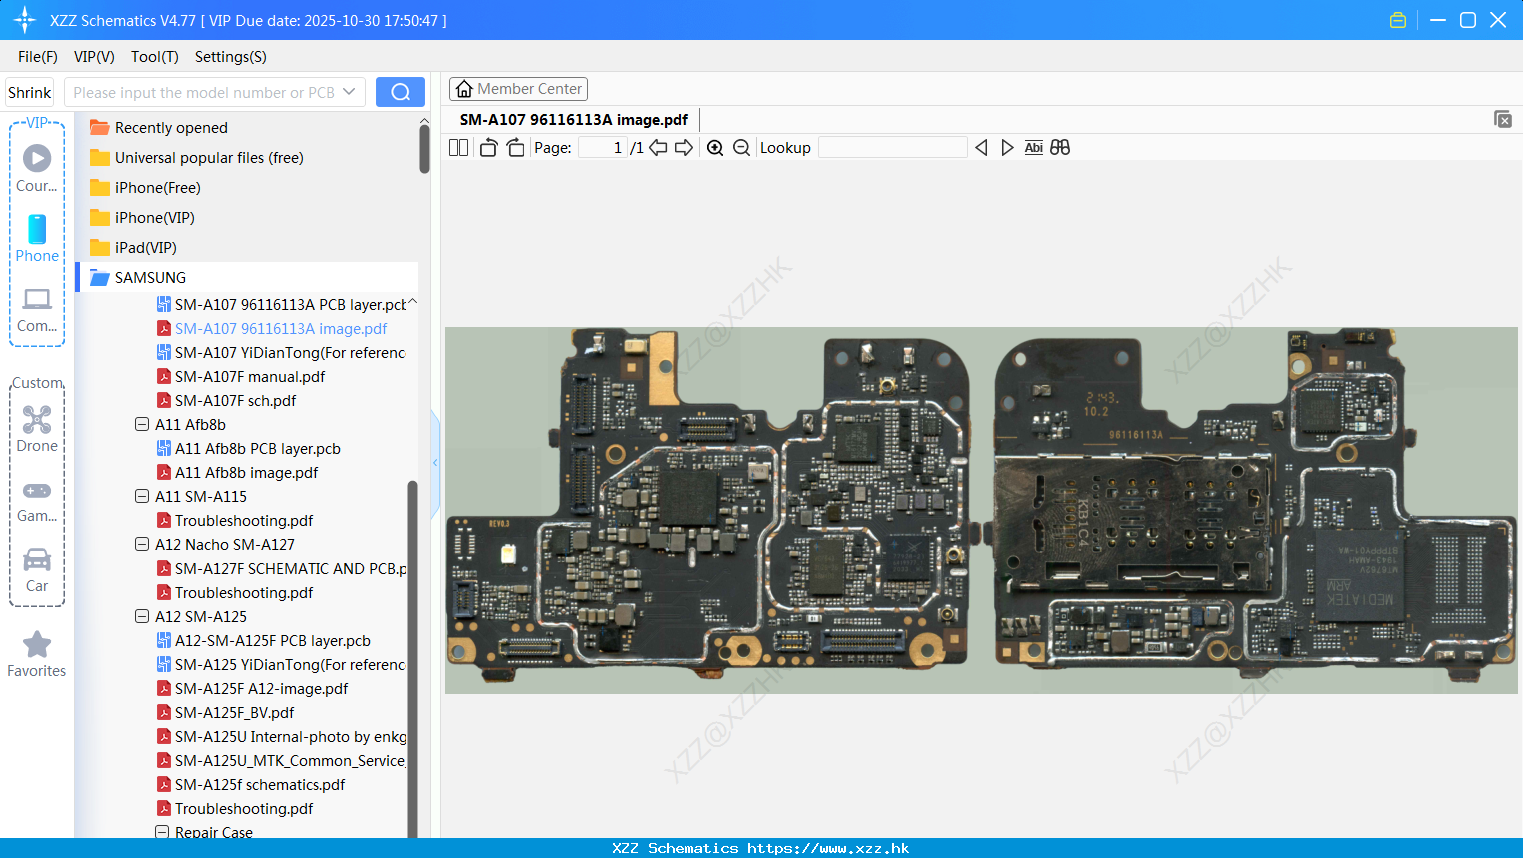Collapse the A11 Afb8b tree node
The image size is (1523, 858).
(142, 424)
